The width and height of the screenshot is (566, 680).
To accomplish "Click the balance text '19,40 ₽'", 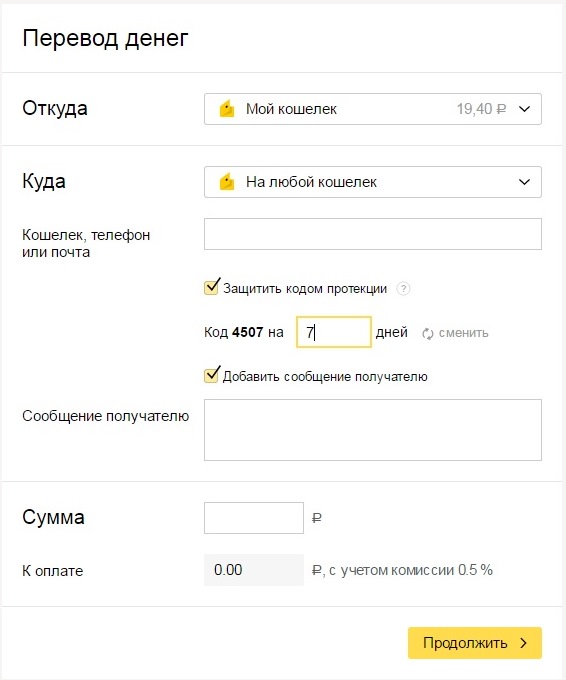I will tap(481, 109).
